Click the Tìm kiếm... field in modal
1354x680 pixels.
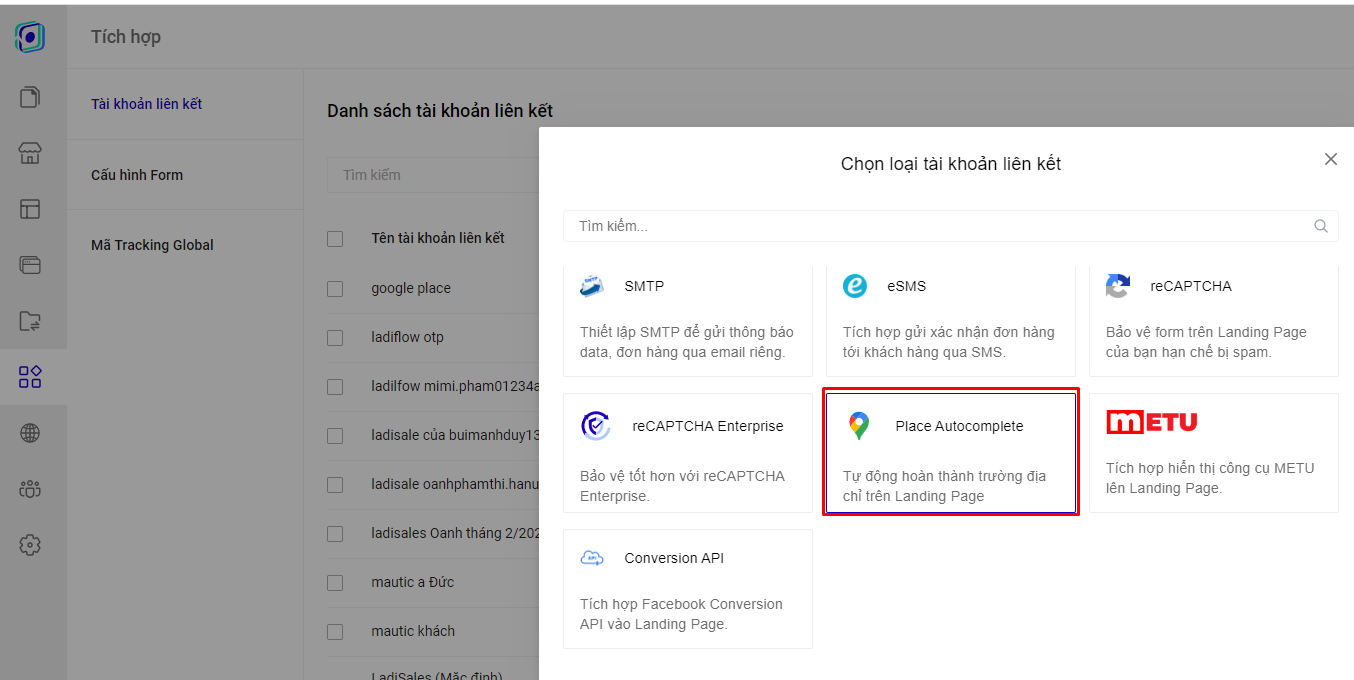pos(951,226)
